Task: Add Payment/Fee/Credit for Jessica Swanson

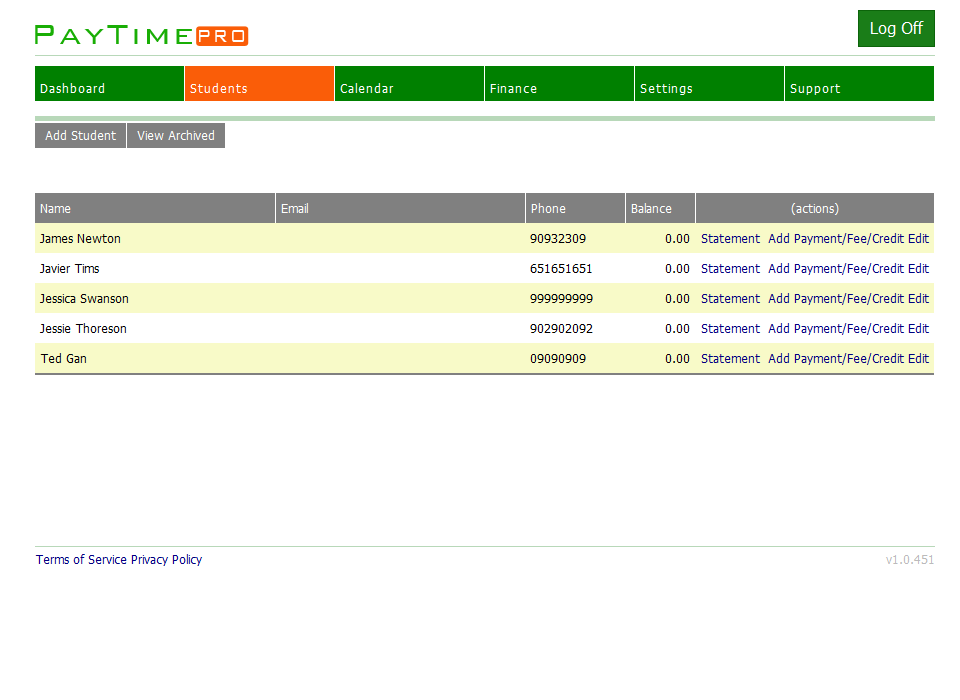Action: [836, 299]
